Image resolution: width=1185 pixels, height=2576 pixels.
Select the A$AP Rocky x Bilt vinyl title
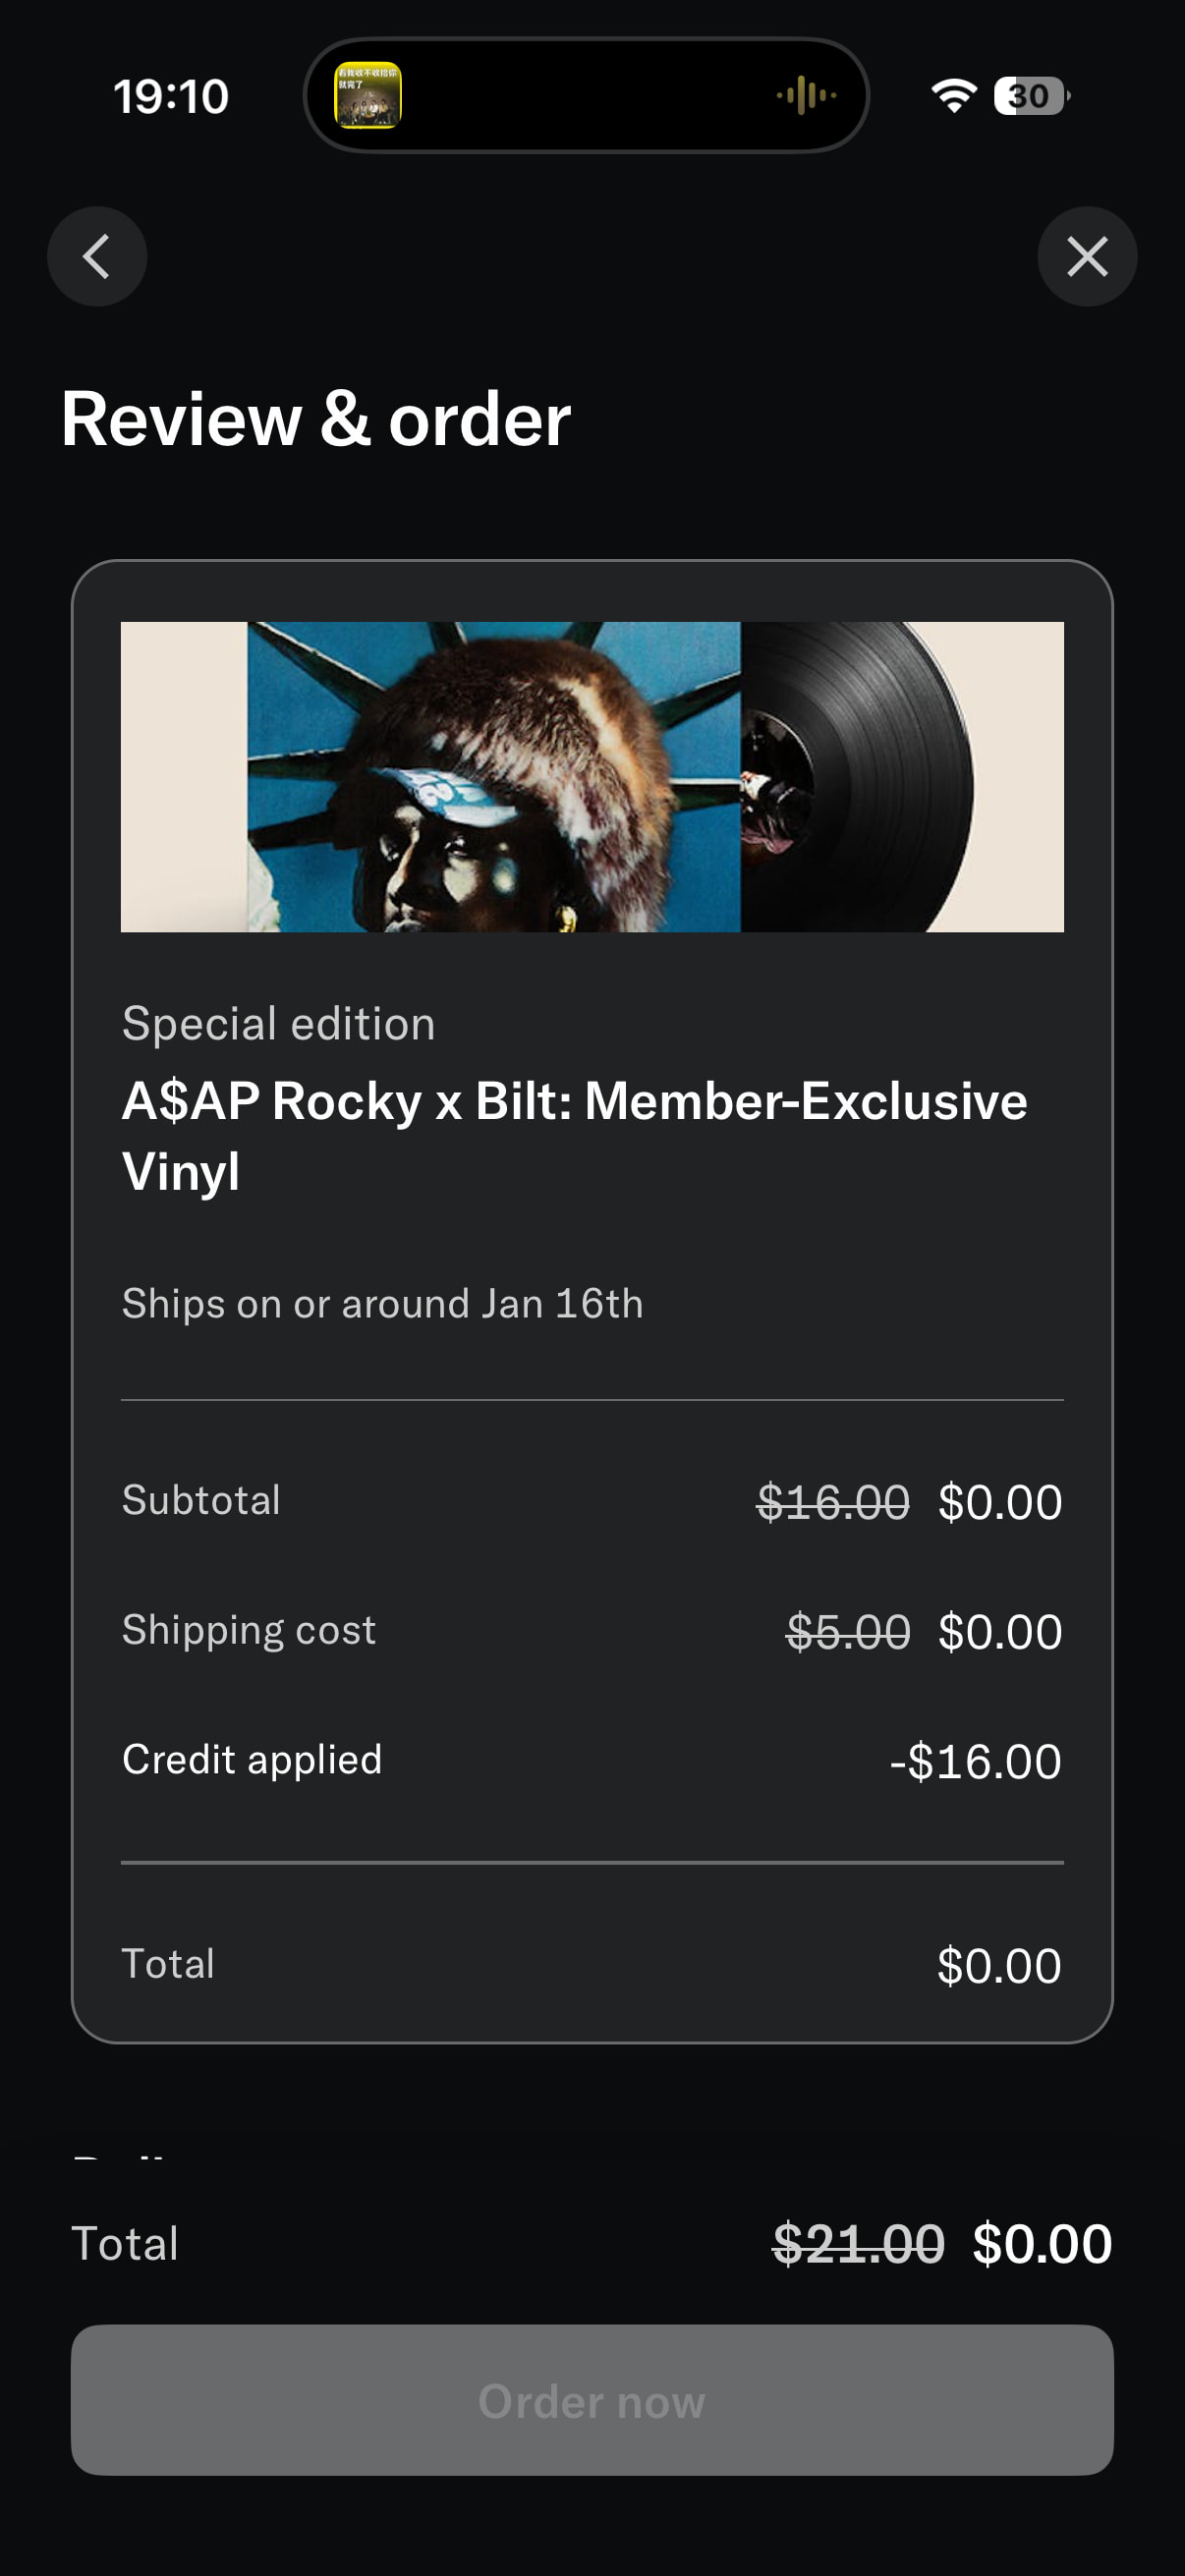574,1135
